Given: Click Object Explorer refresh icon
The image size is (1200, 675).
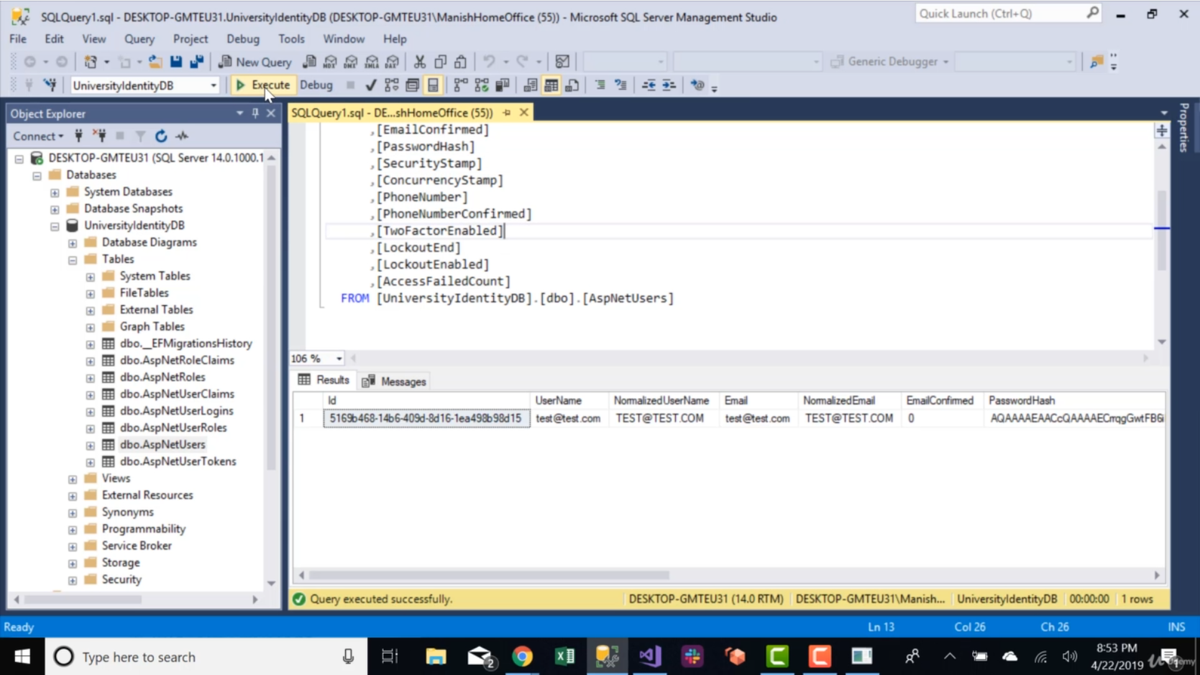Looking at the screenshot, I should tap(161, 135).
